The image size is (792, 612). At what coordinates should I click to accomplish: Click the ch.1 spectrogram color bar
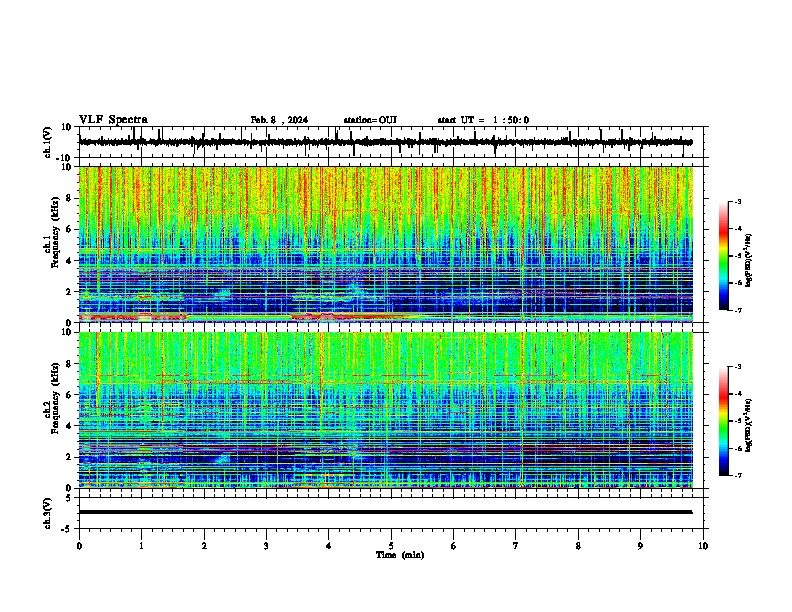(x=723, y=256)
